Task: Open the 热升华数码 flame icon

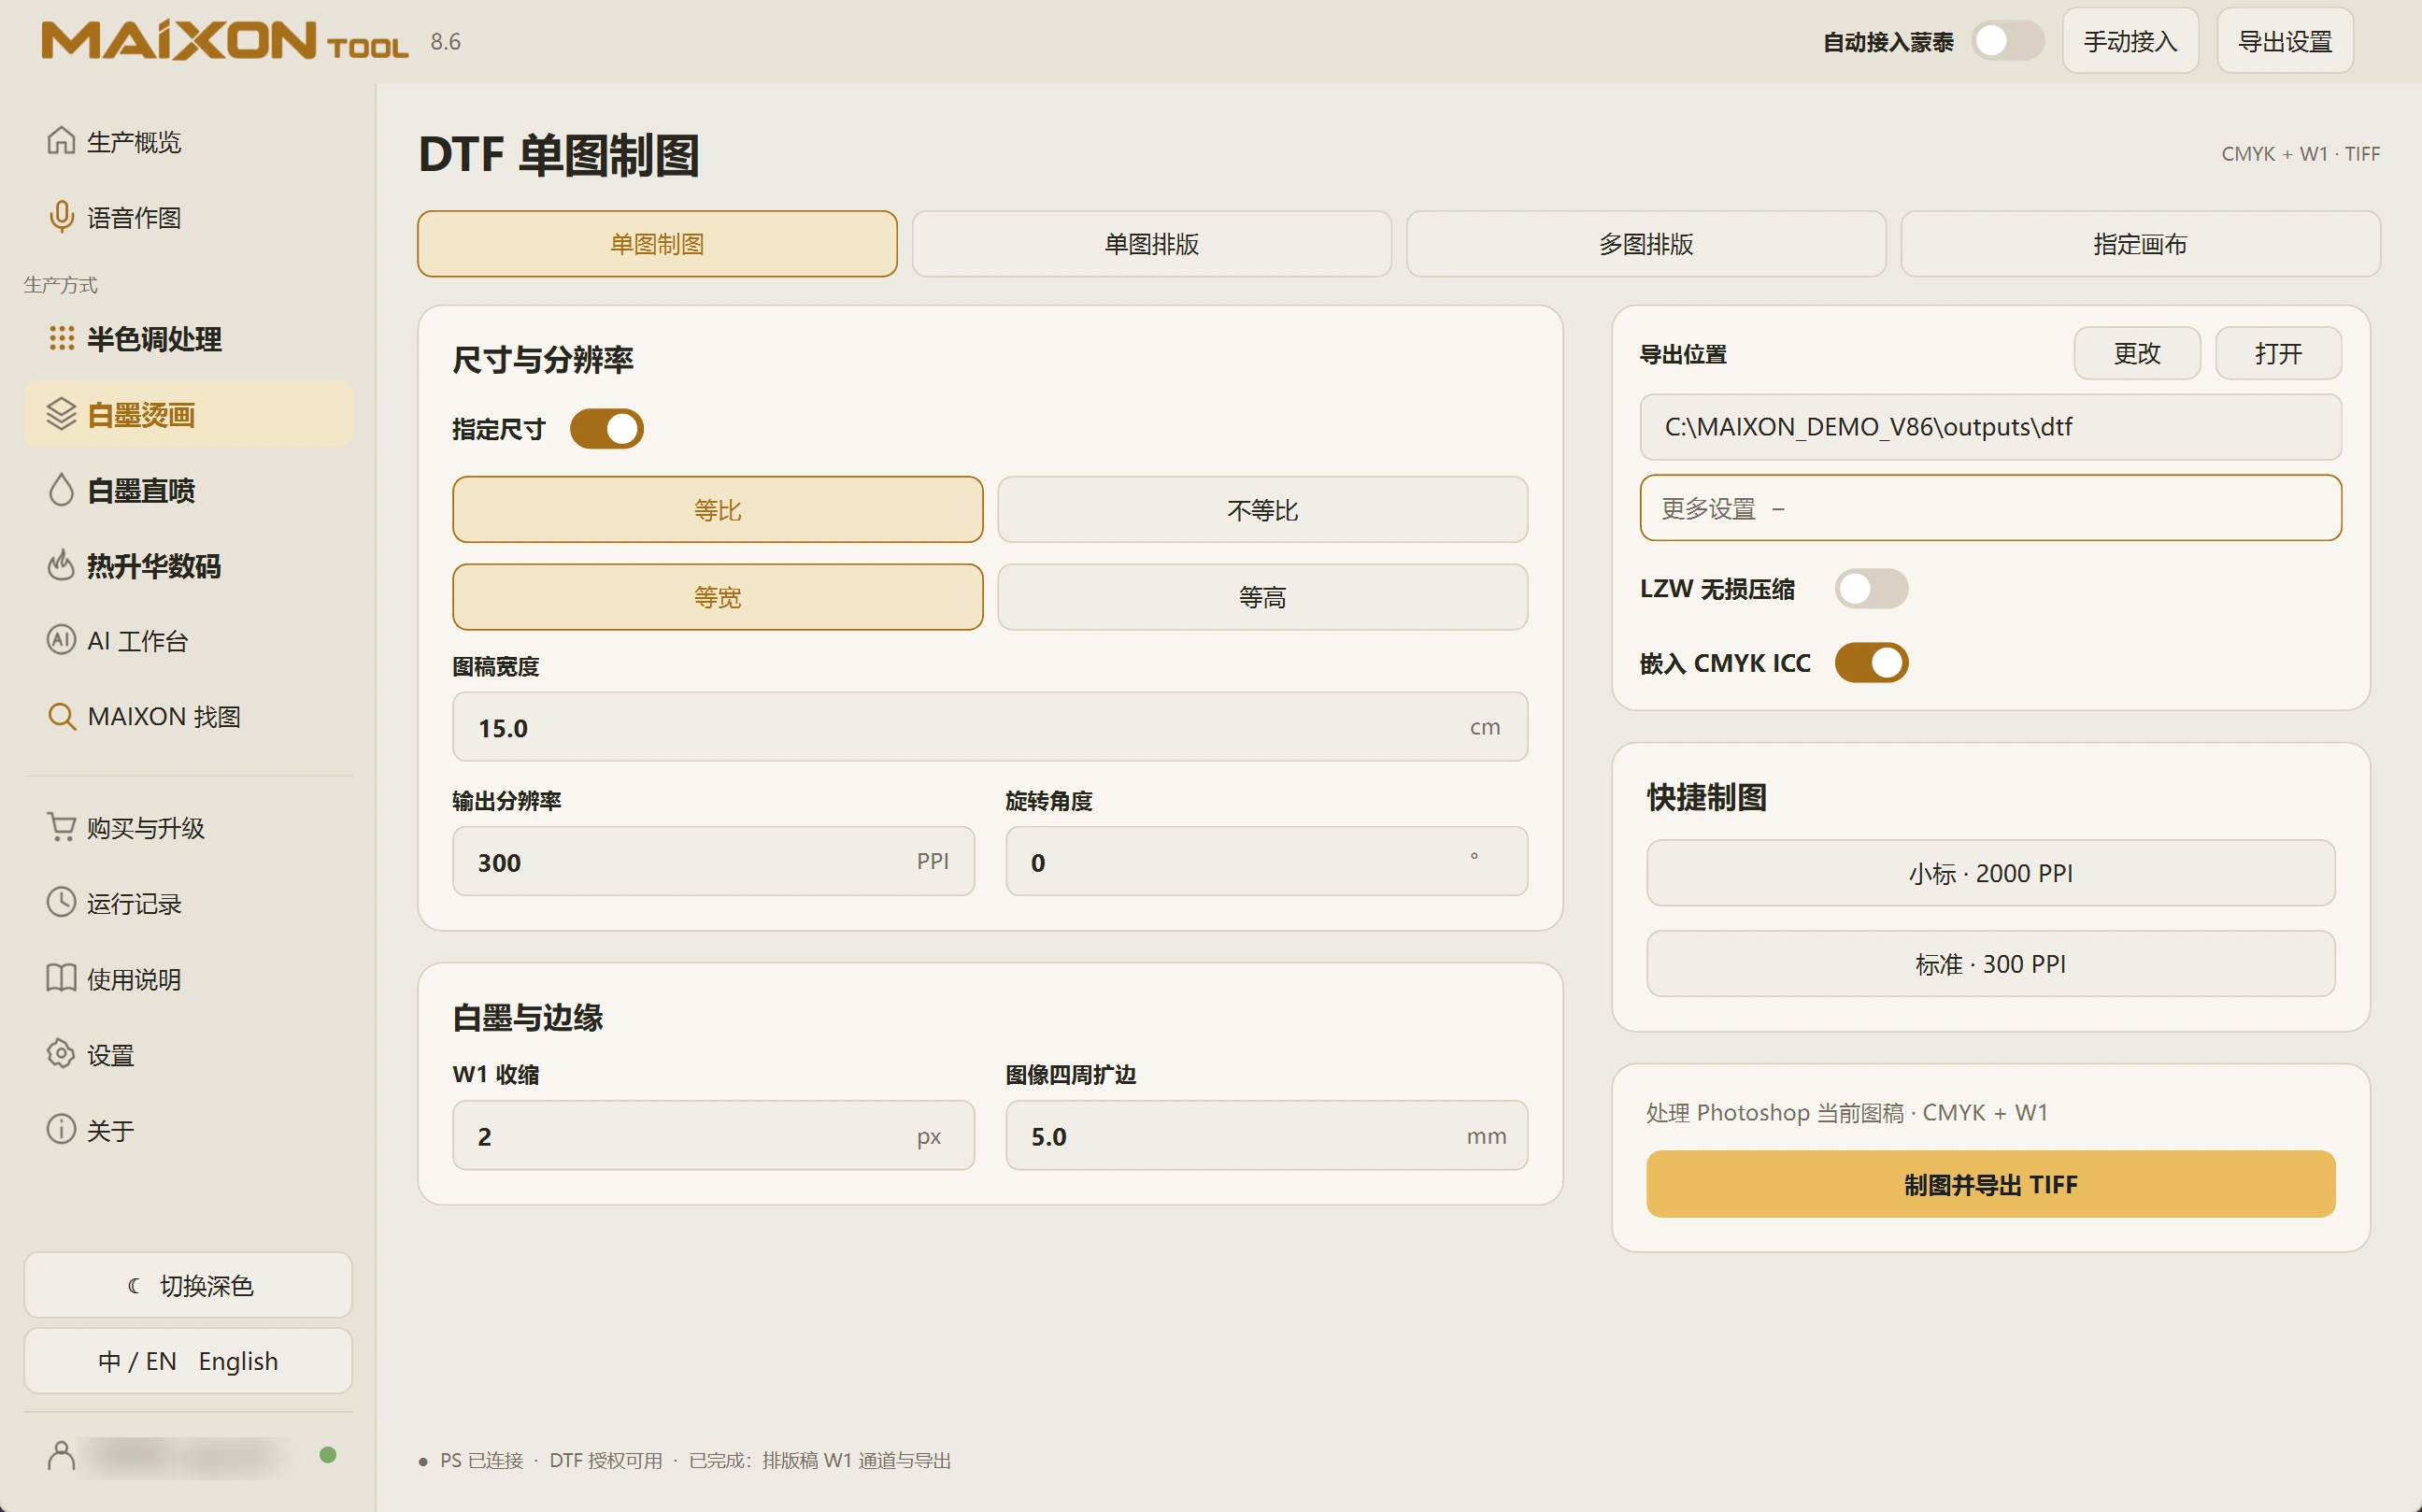Action: click(x=61, y=565)
